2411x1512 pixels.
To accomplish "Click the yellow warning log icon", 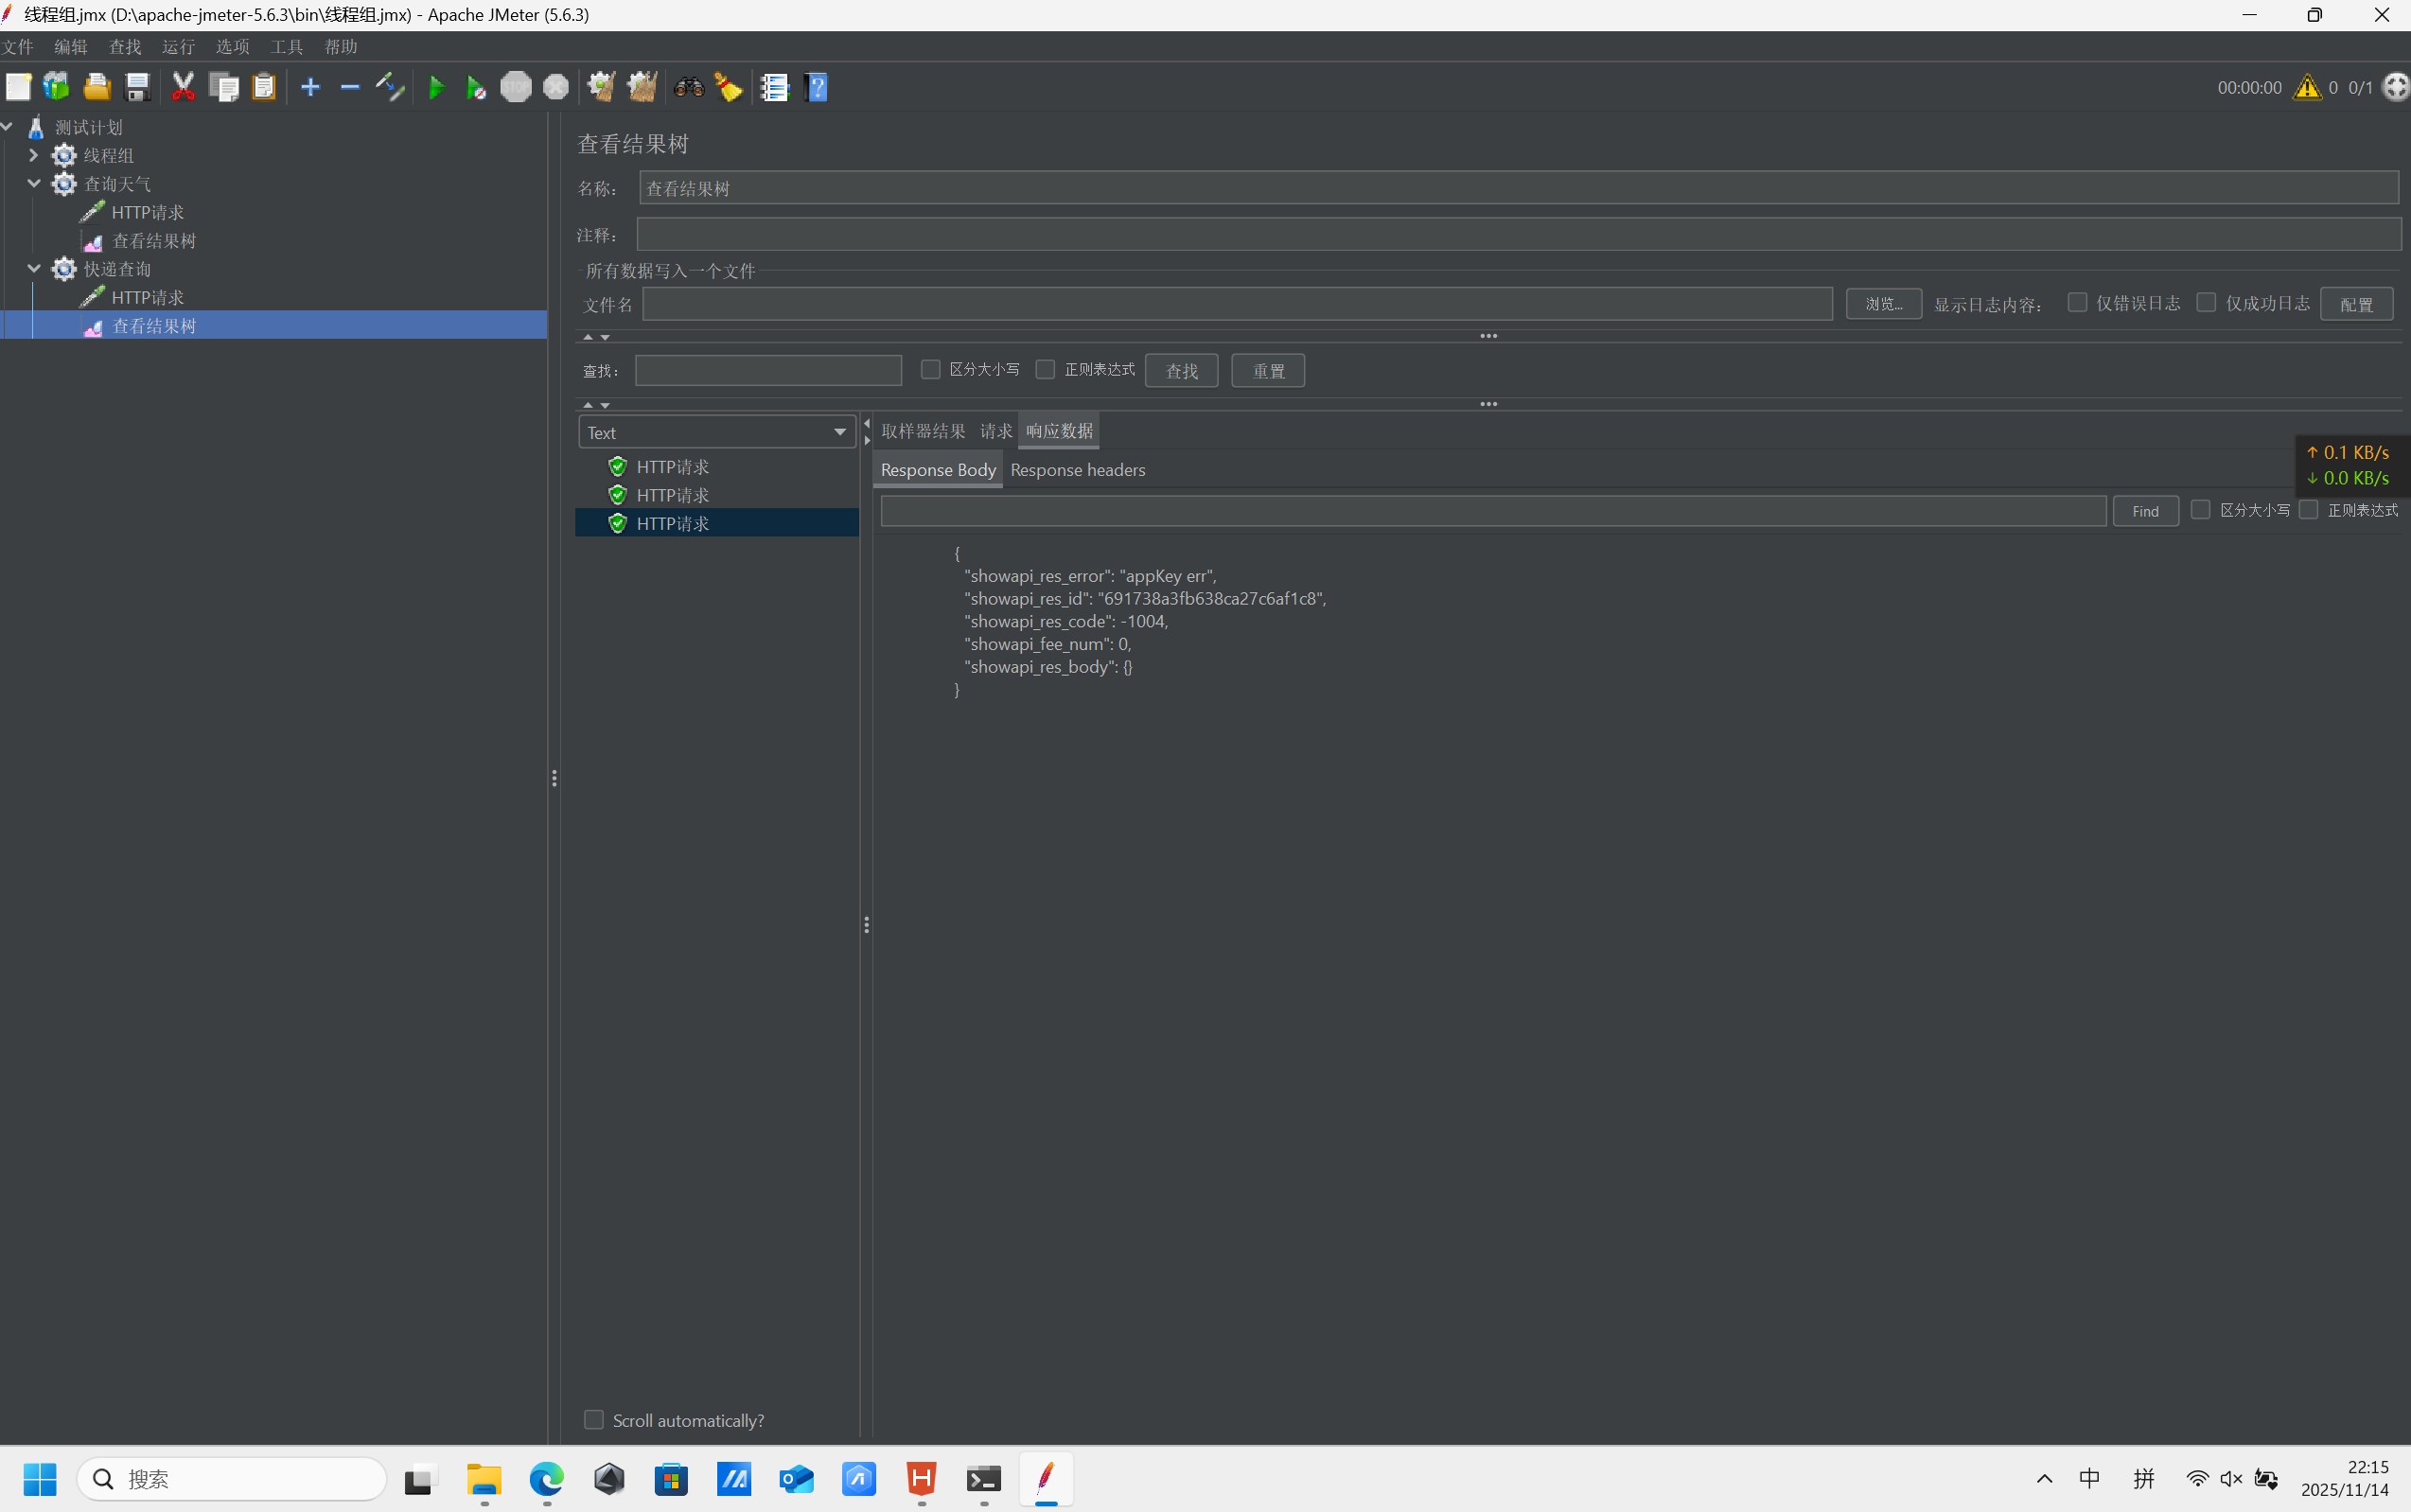I will pos(2307,88).
